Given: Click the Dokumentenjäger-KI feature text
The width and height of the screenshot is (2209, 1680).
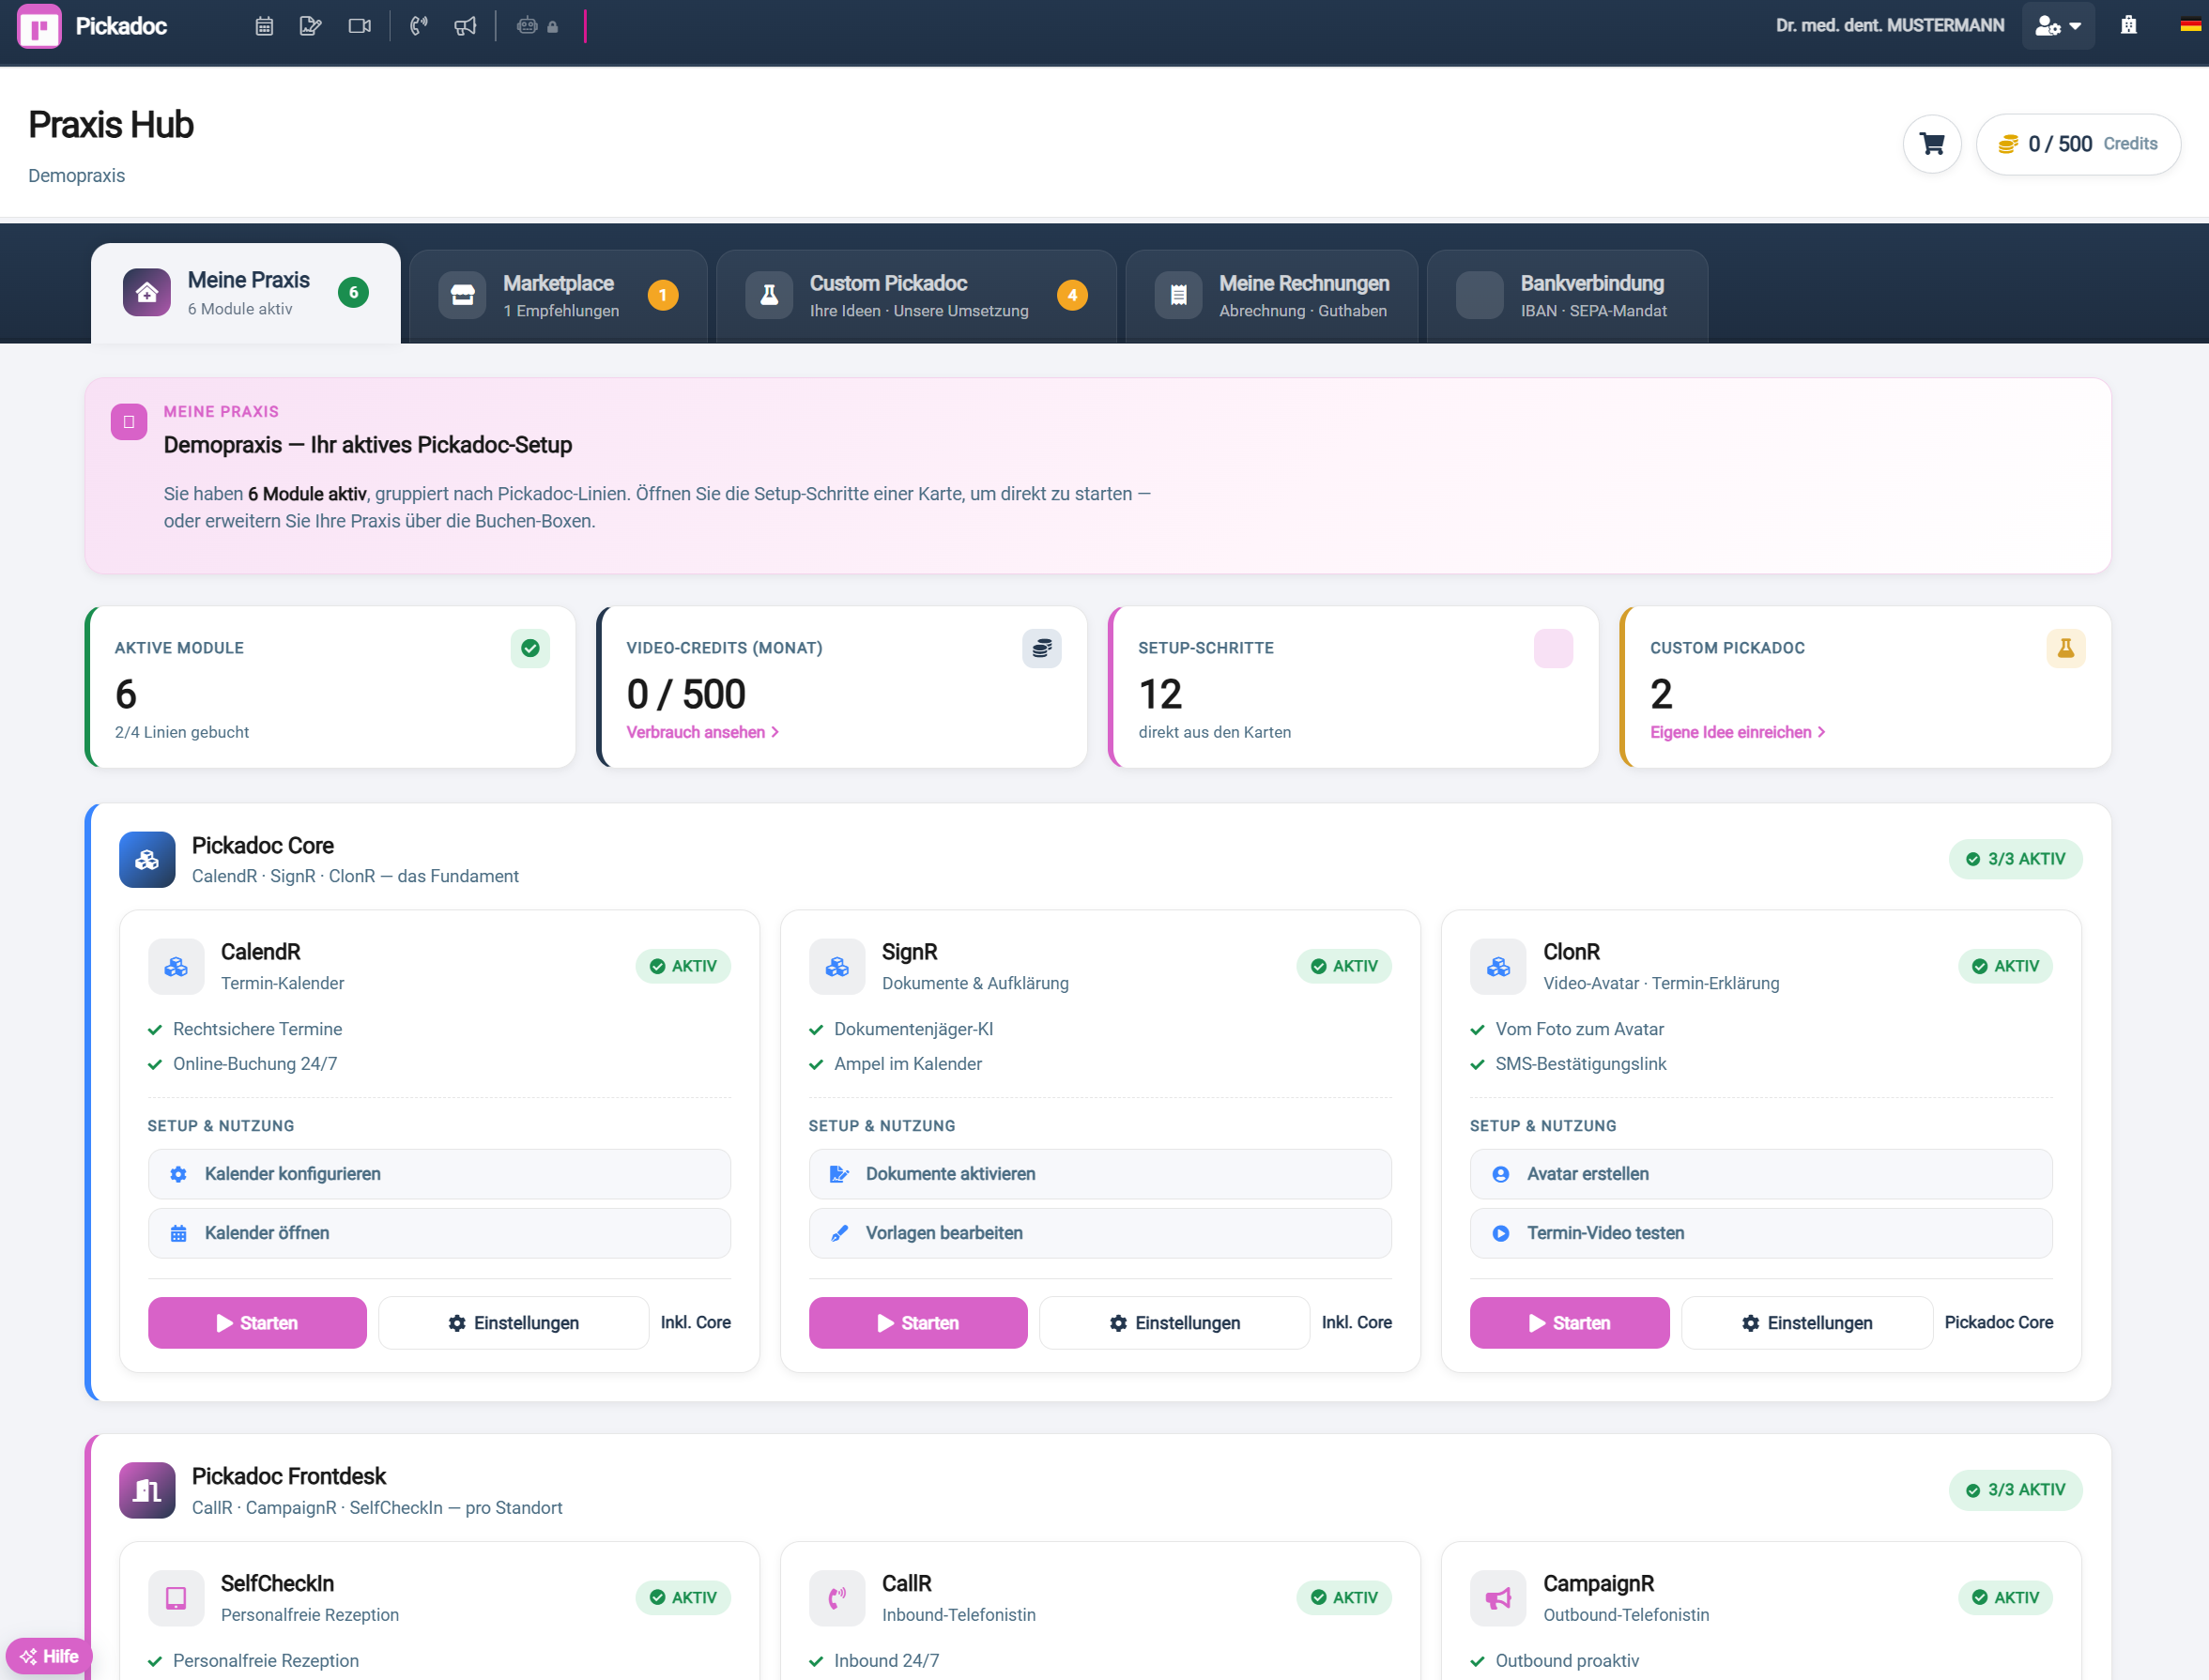Looking at the screenshot, I should coord(914,1029).
